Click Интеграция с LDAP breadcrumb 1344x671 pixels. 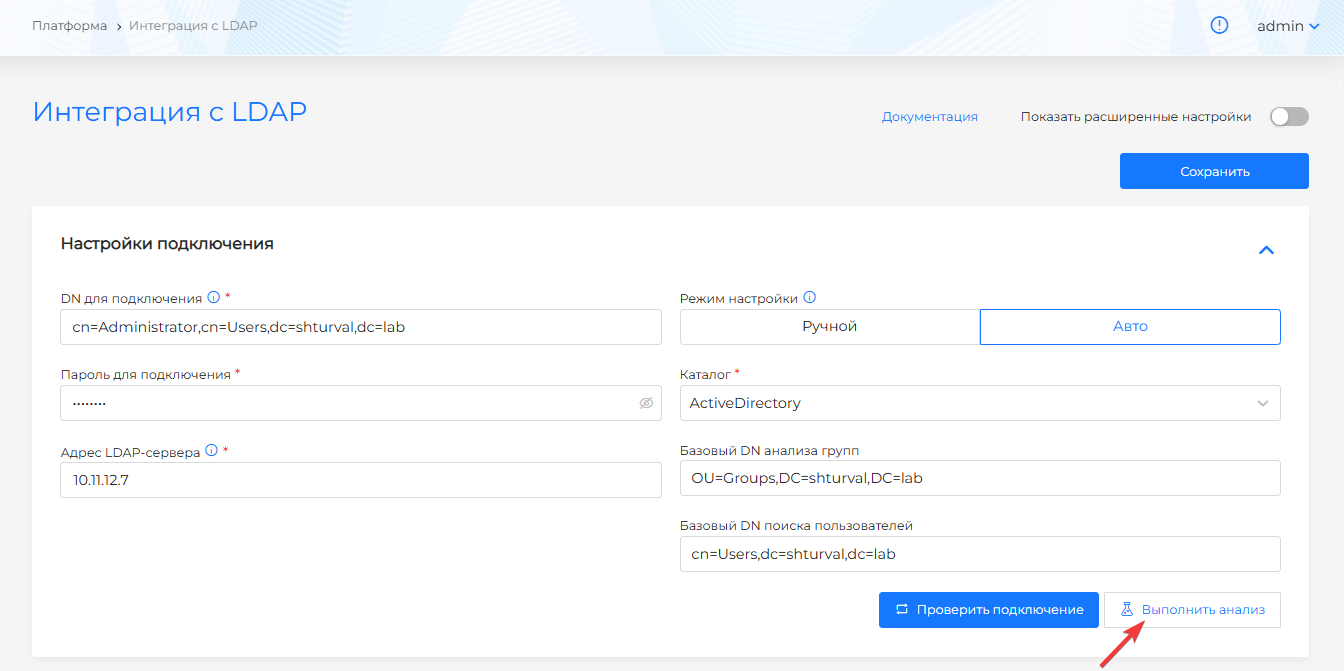(193, 26)
